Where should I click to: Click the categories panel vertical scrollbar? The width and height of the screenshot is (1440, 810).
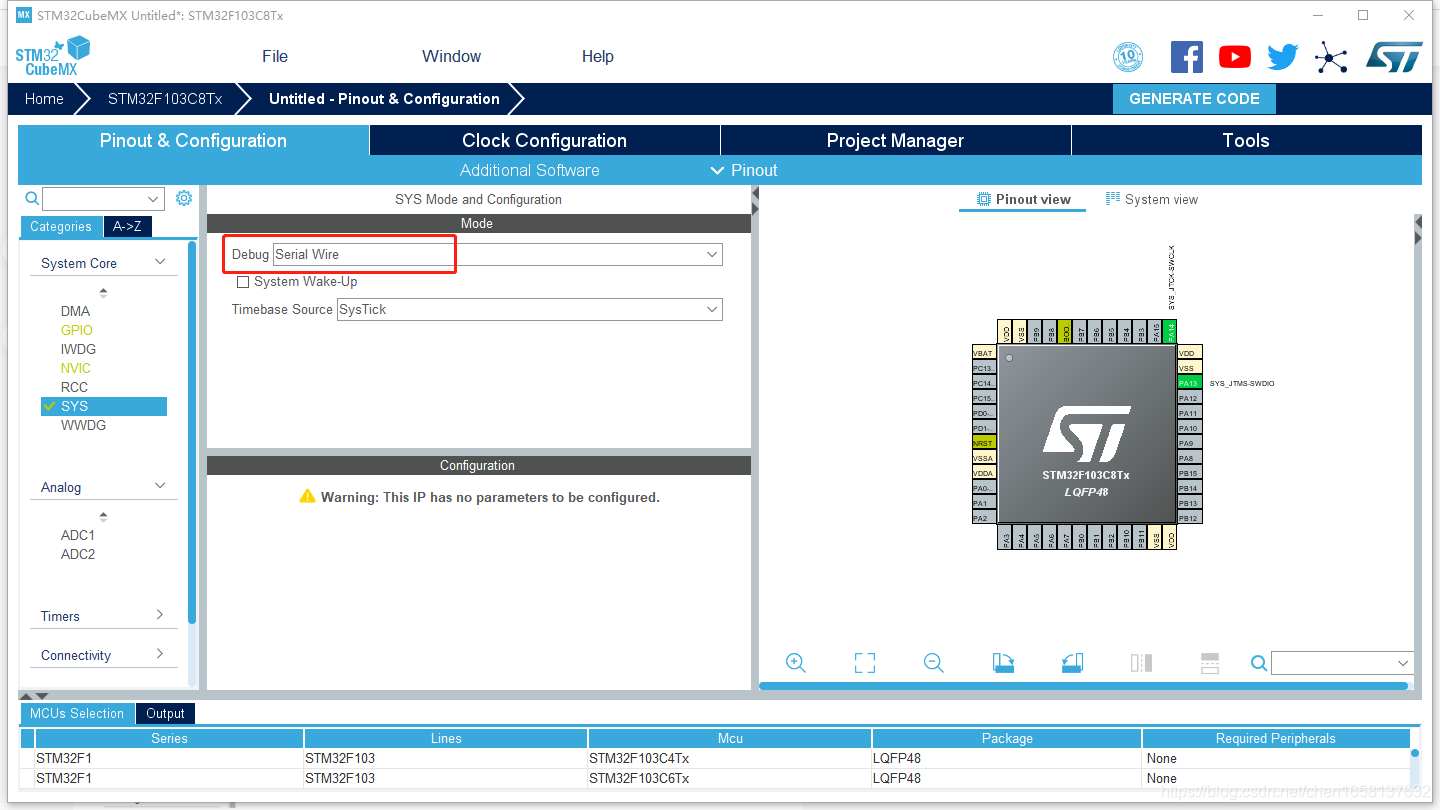(193, 434)
